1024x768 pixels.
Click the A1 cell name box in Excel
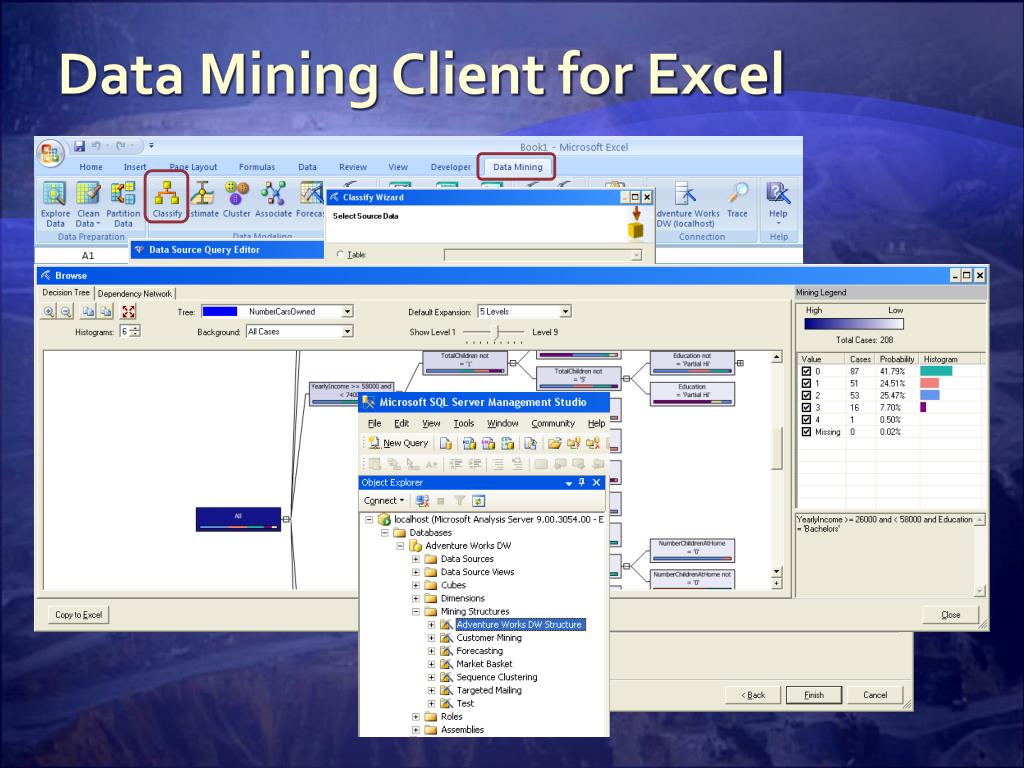[x=88, y=255]
